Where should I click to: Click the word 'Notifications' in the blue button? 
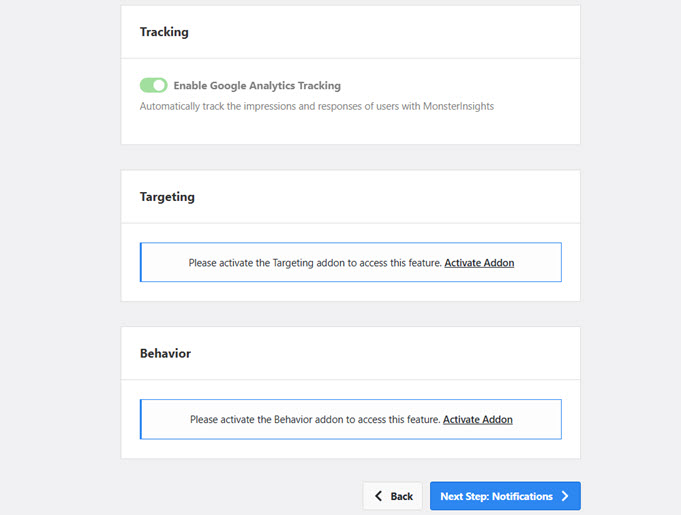pos(523,496)
